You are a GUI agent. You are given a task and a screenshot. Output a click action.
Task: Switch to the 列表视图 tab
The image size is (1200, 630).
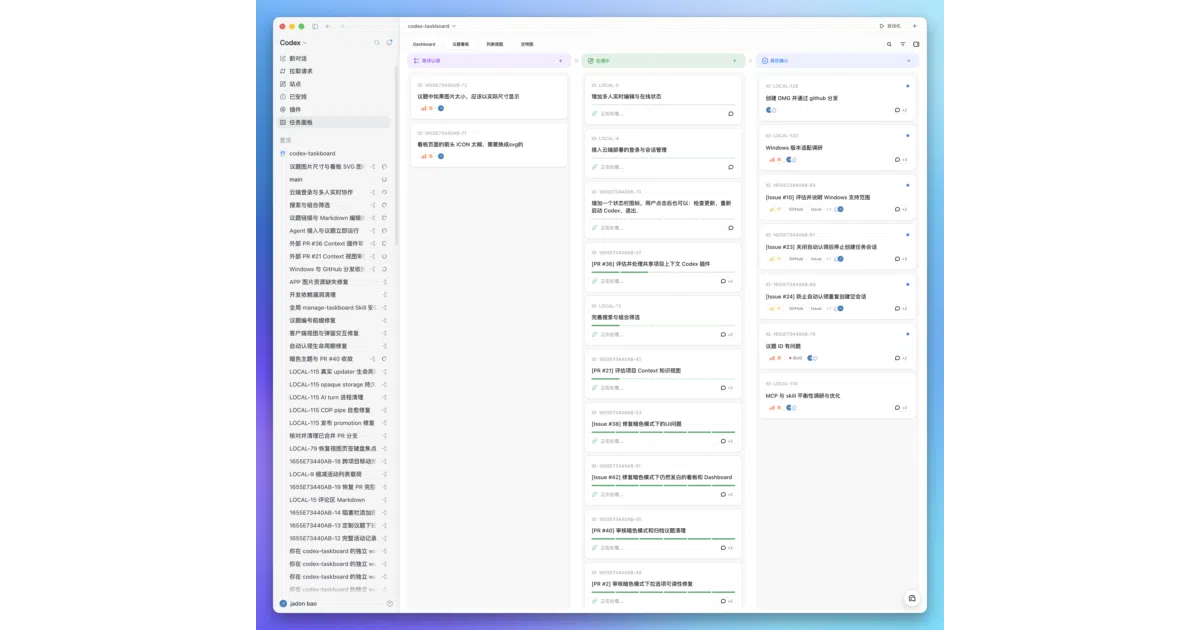tap(495, 44)
